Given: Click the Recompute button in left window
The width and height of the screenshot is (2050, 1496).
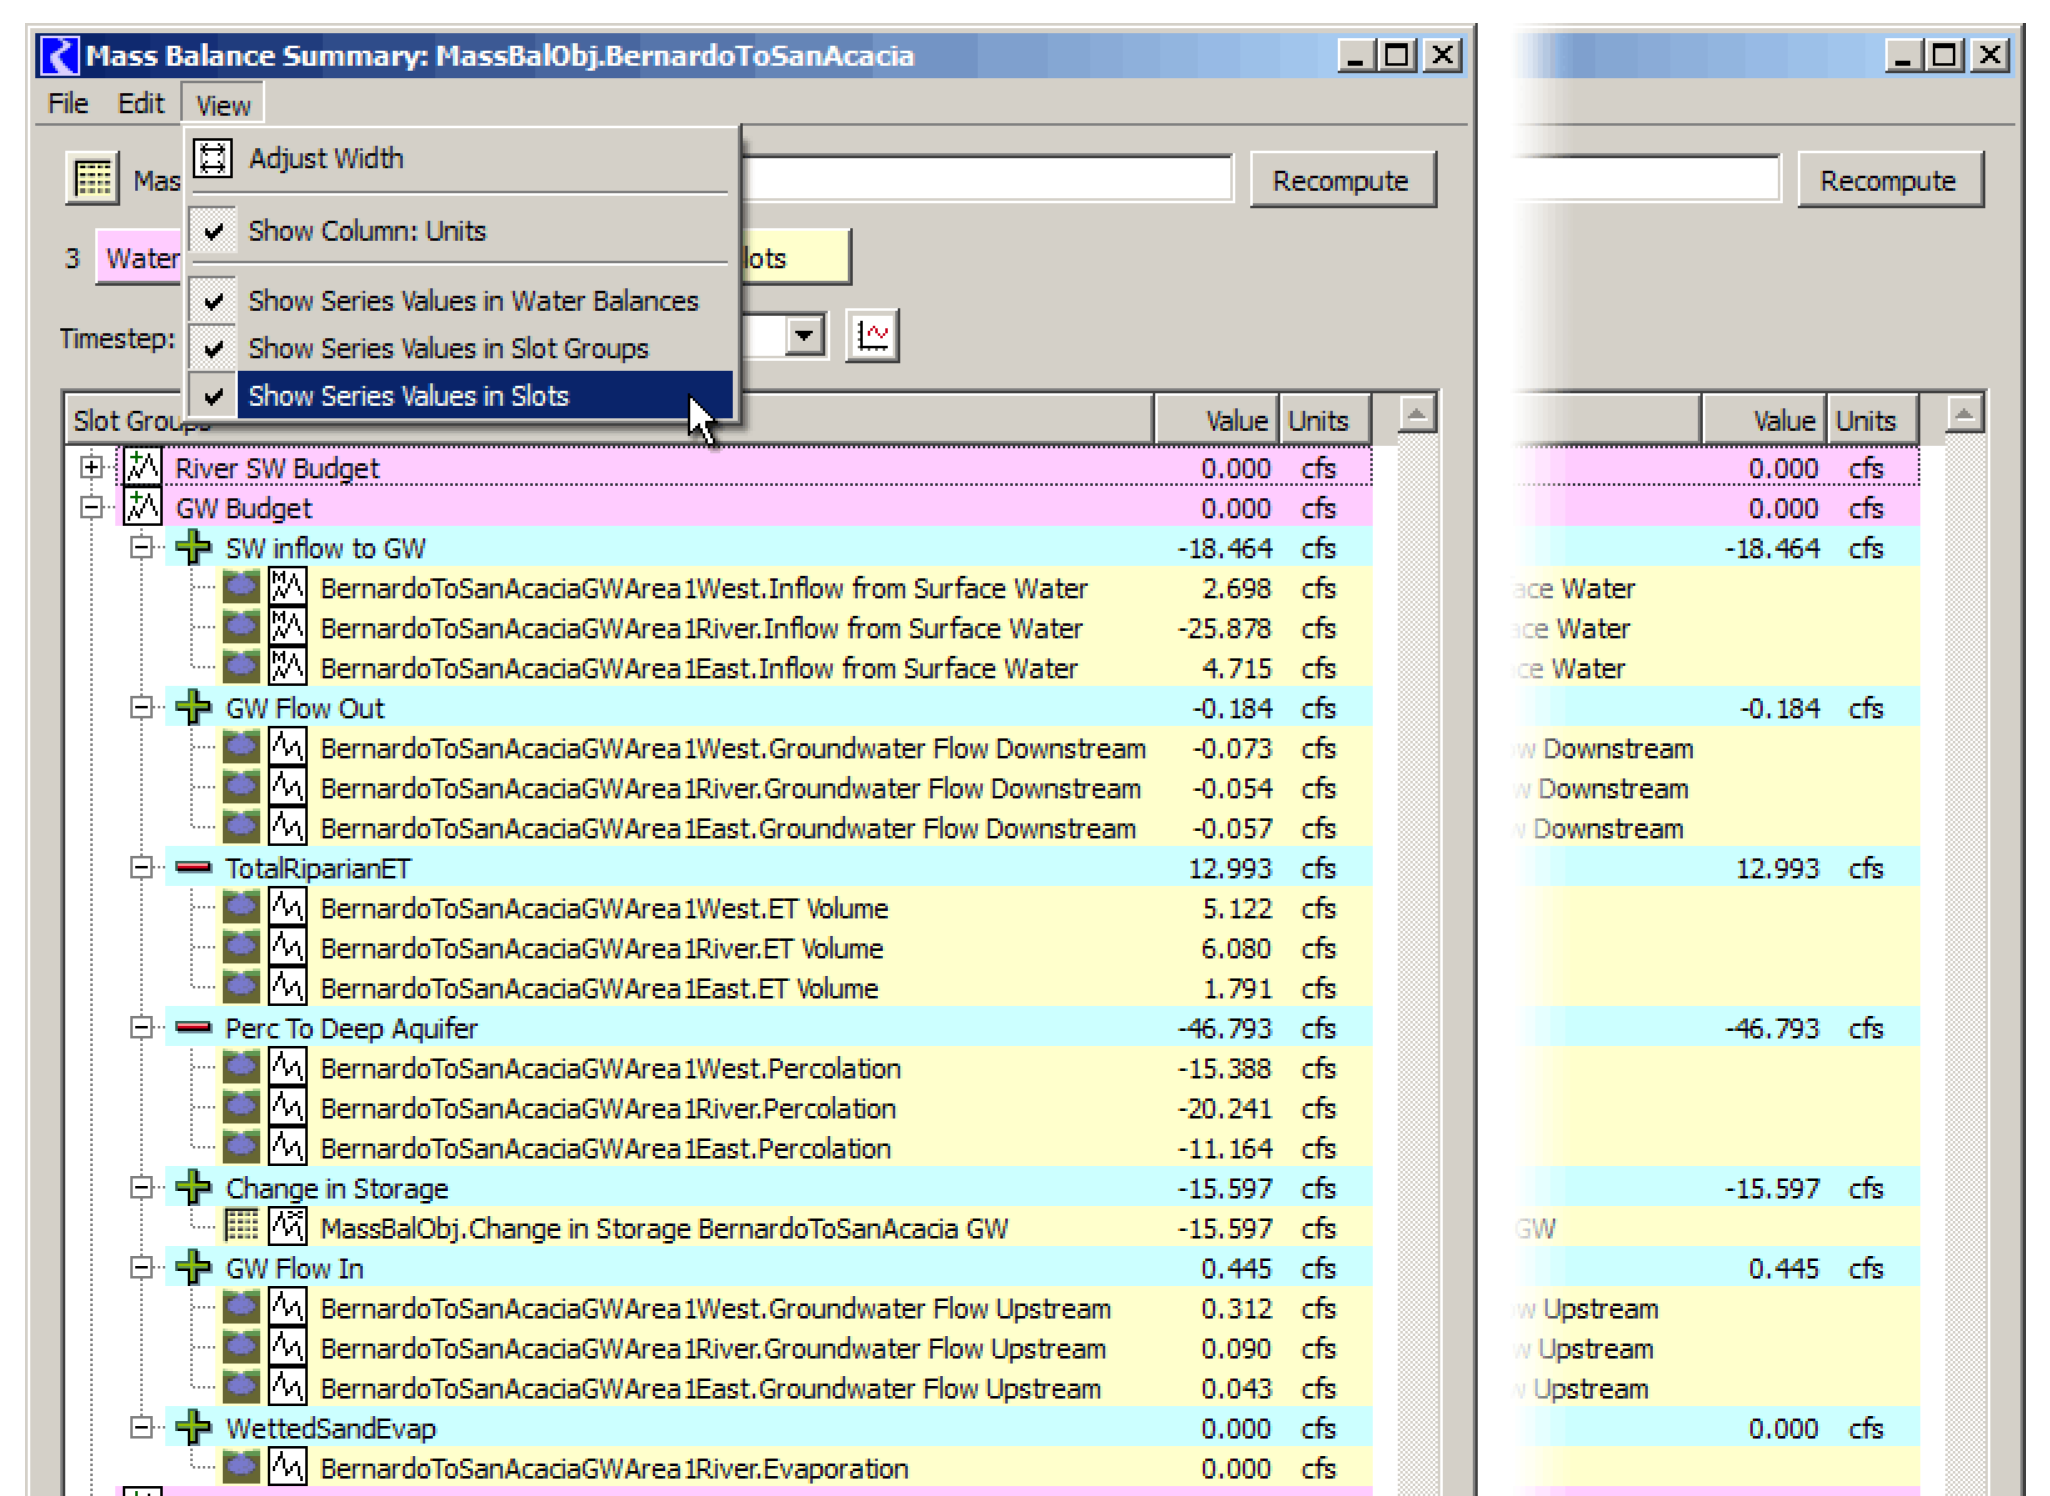Looking at the screenshot, I should pos(1340,181).
